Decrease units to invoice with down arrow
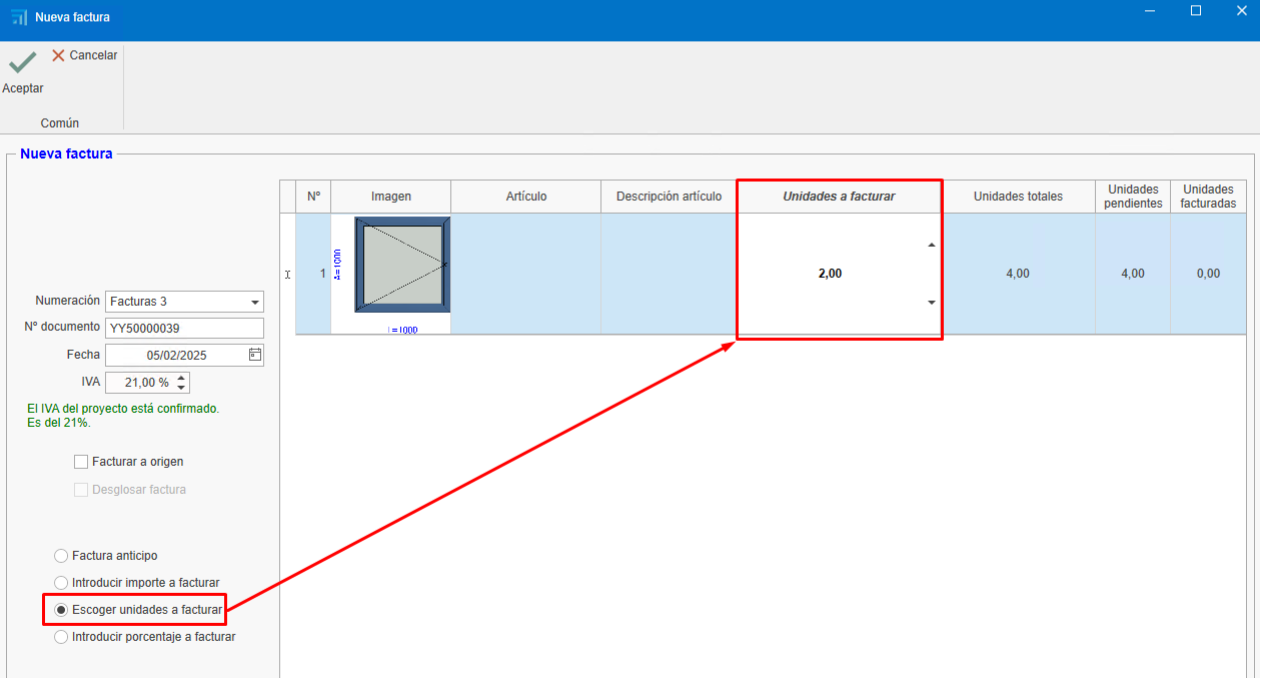The height and width of the screenshot is (678, 1262). [932, 302]
